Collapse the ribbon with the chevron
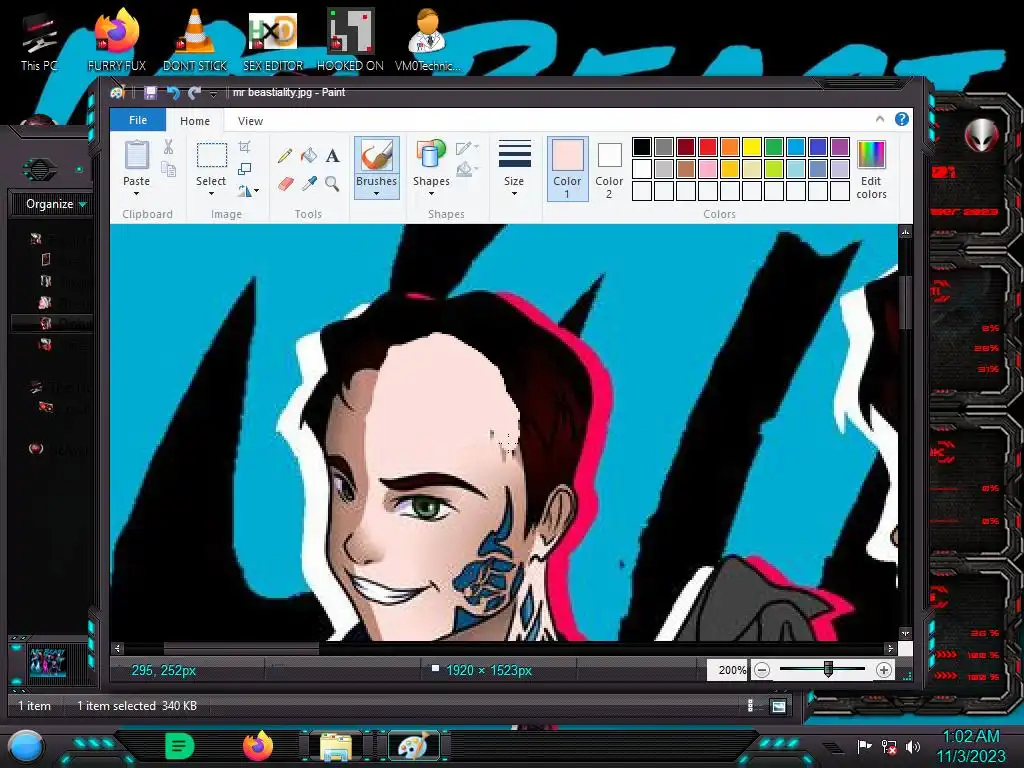Image resolution: width=1024 pixels, height=768 pixels. click(880, 119)
